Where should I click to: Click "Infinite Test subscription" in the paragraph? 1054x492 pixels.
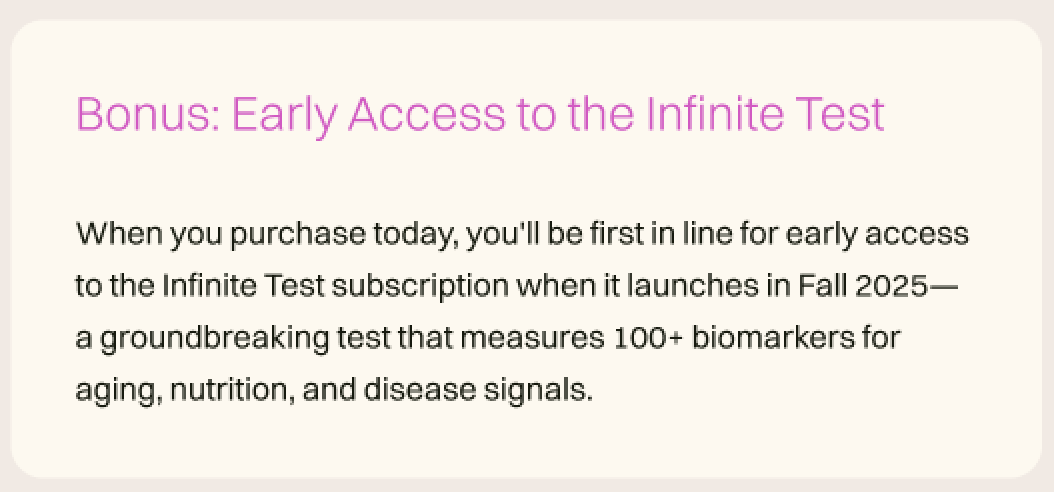334,287
